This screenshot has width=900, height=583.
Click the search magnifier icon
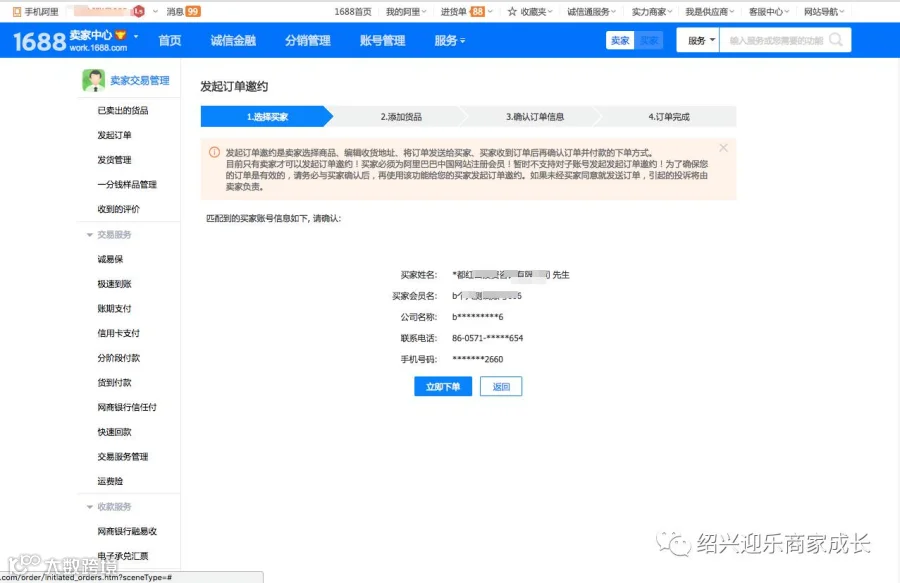(x=836, y=40)
